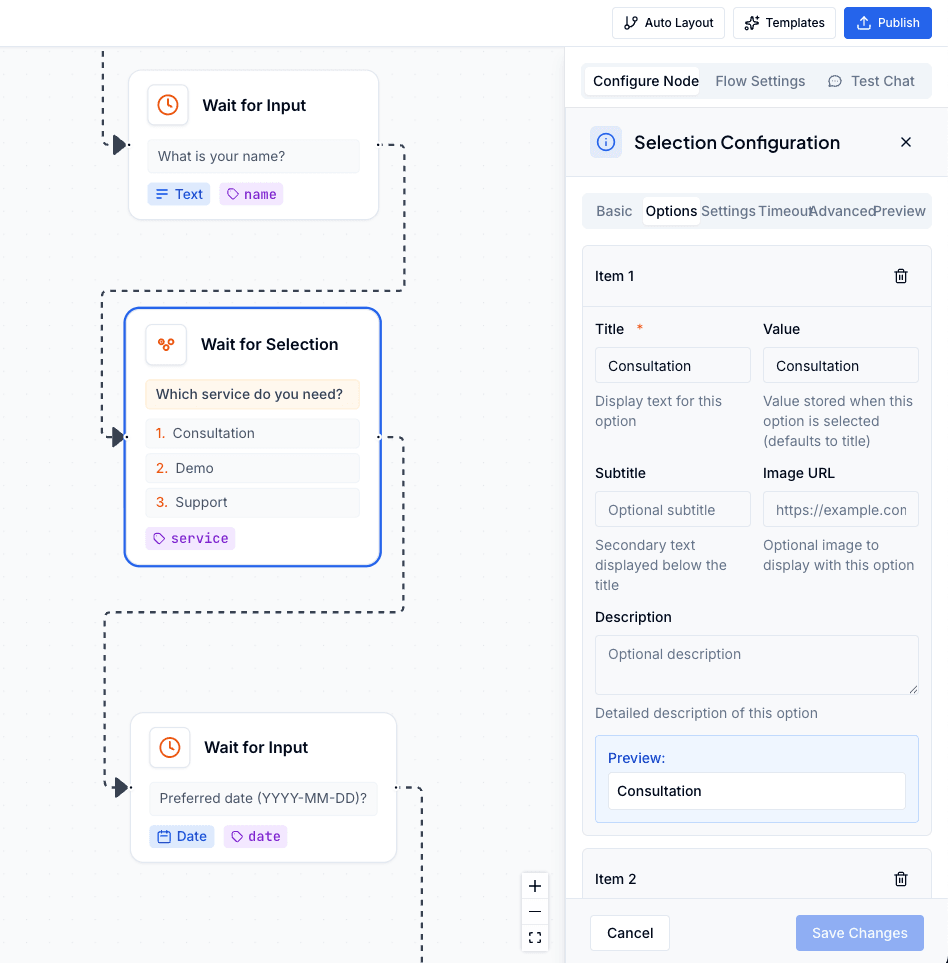The height and width of the screenshot is (963, 948).
Task: Switch to the Flow Settings tab
Action: (x=760, y=81)
